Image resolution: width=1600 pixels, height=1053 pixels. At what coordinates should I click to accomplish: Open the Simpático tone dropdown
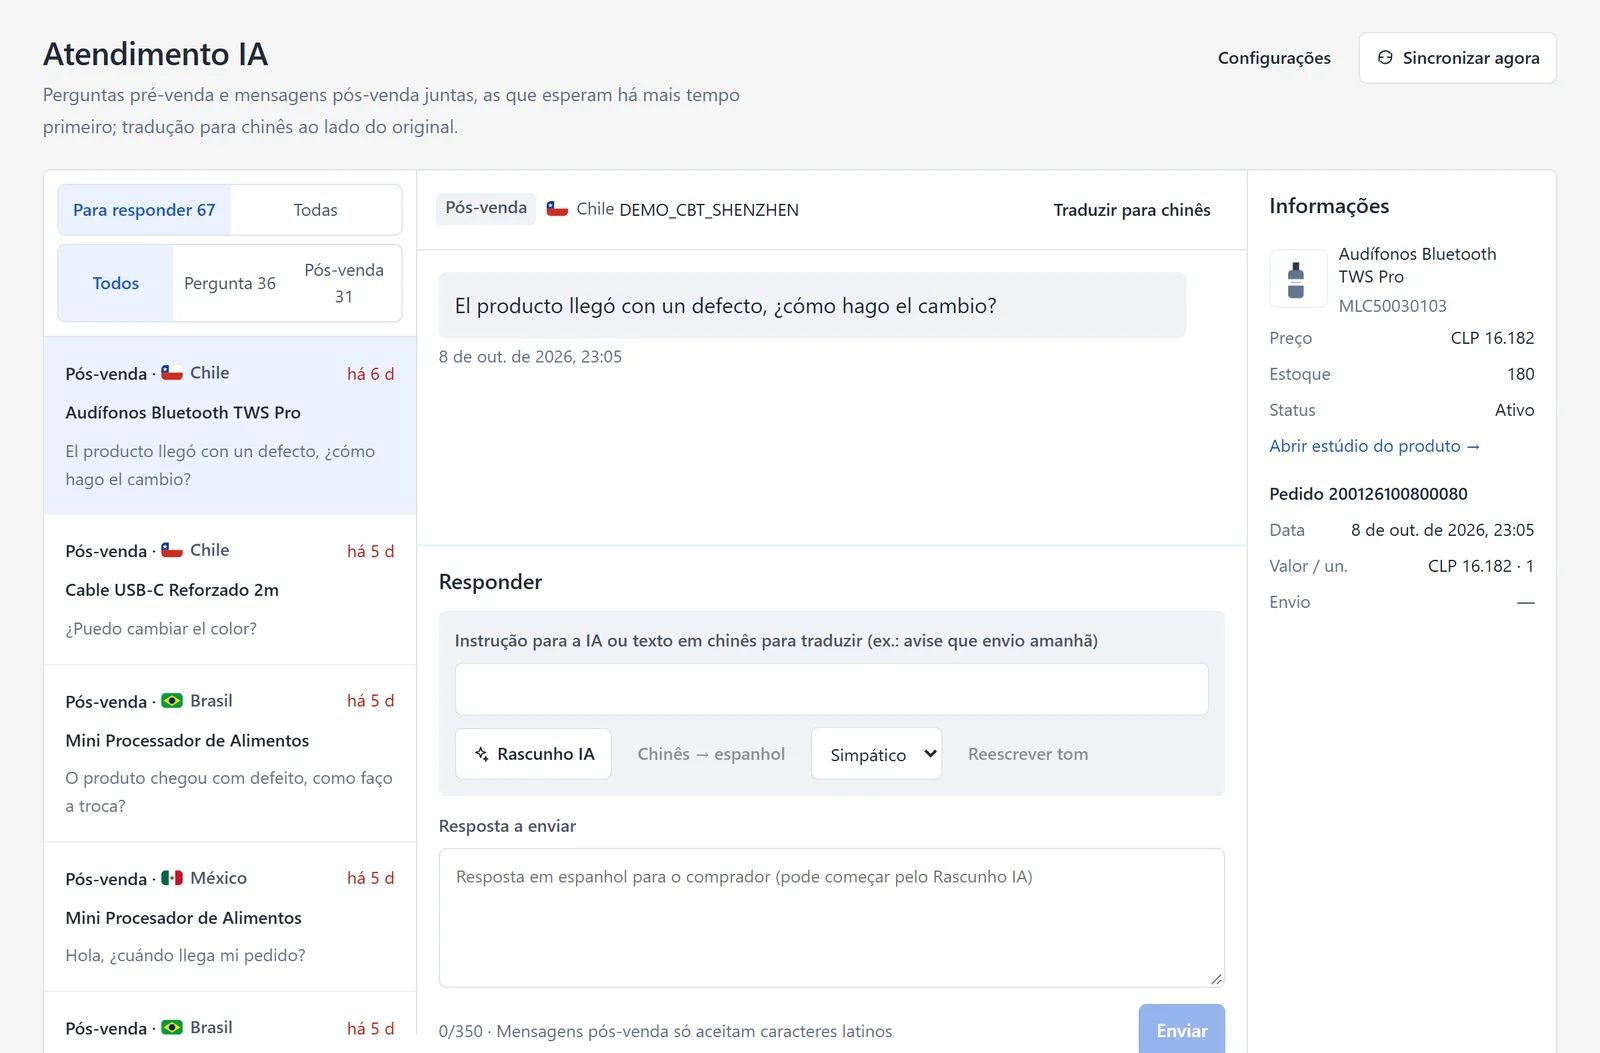(x=876, y=754)
